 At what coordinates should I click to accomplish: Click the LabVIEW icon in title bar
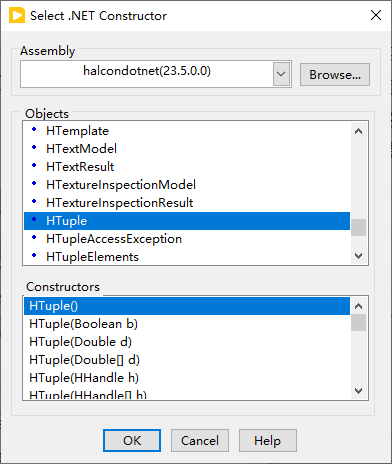17,16
